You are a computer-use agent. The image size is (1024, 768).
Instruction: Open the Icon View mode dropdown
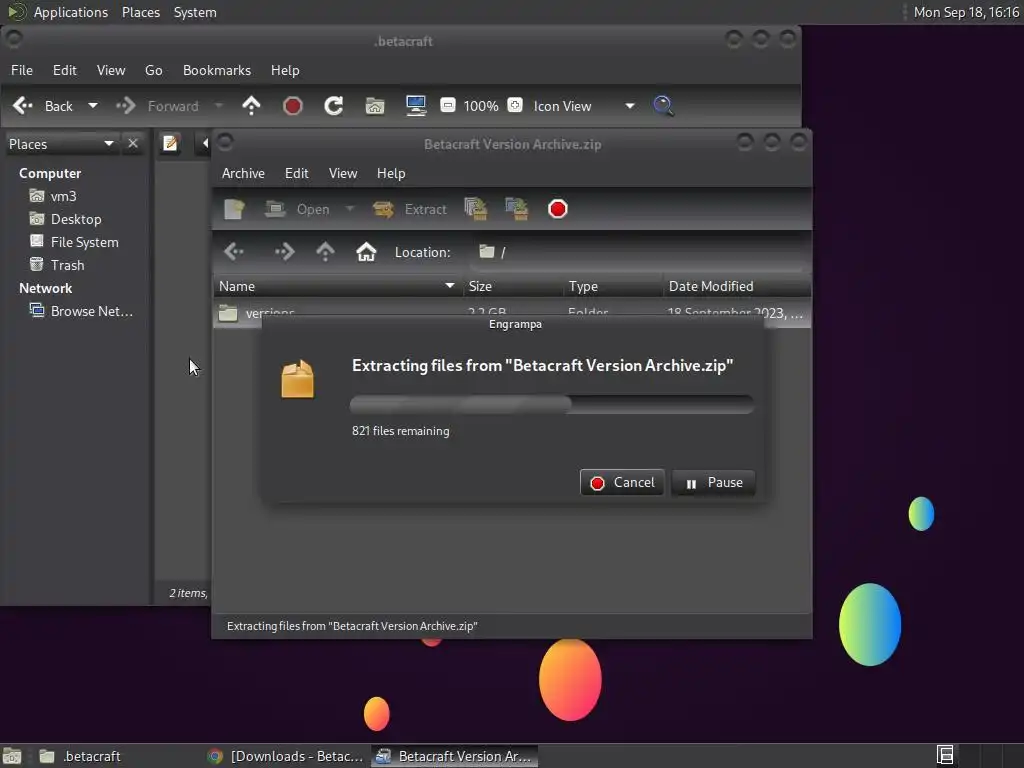point(584,106)
